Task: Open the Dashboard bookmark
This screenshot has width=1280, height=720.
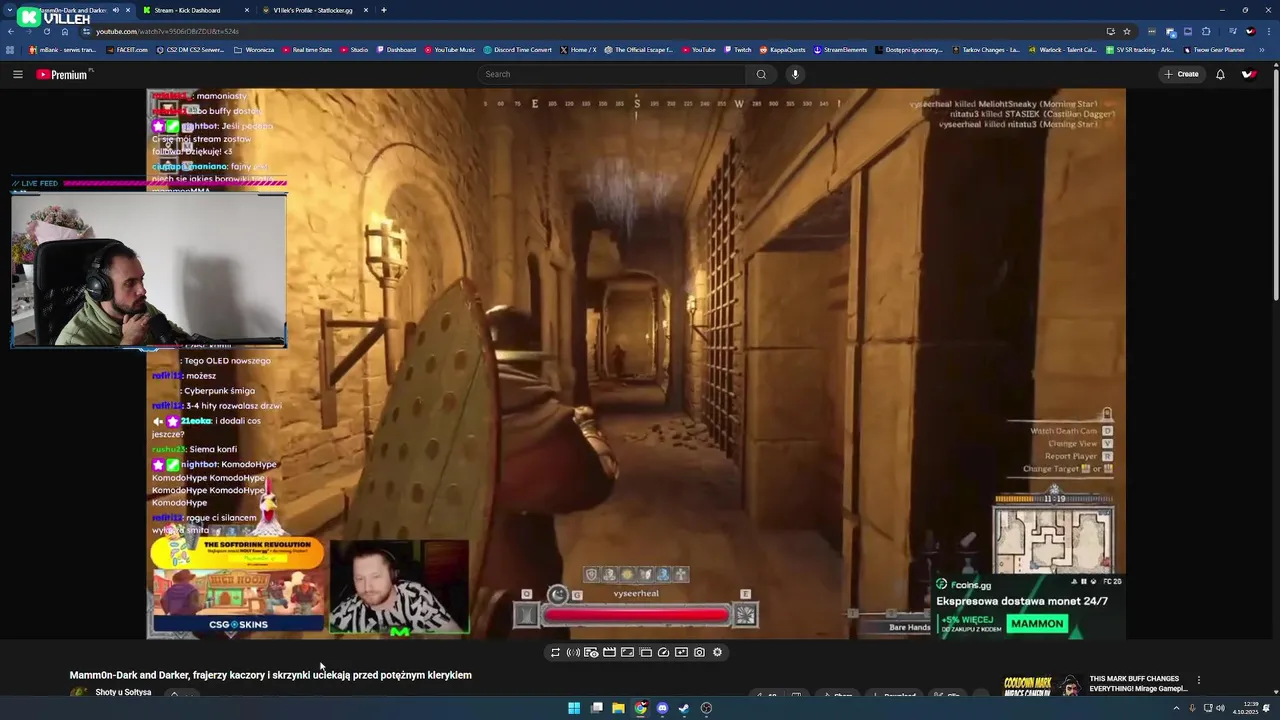Action: click(396, 50)
